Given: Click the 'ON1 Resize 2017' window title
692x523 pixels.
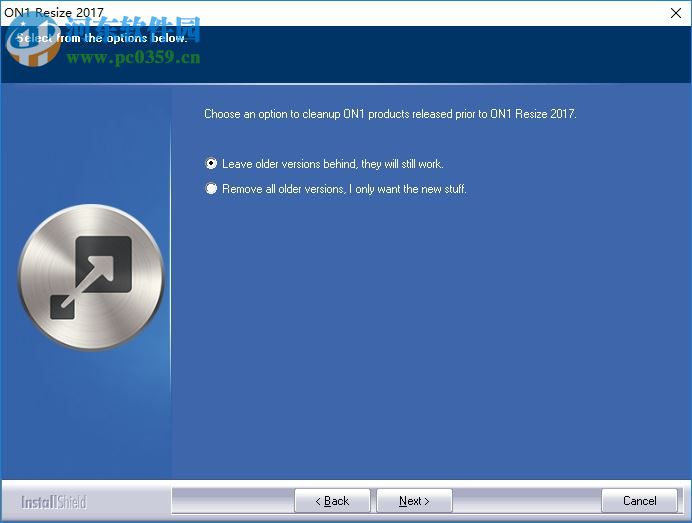Looking at the screenshot, I should [54, 12].
